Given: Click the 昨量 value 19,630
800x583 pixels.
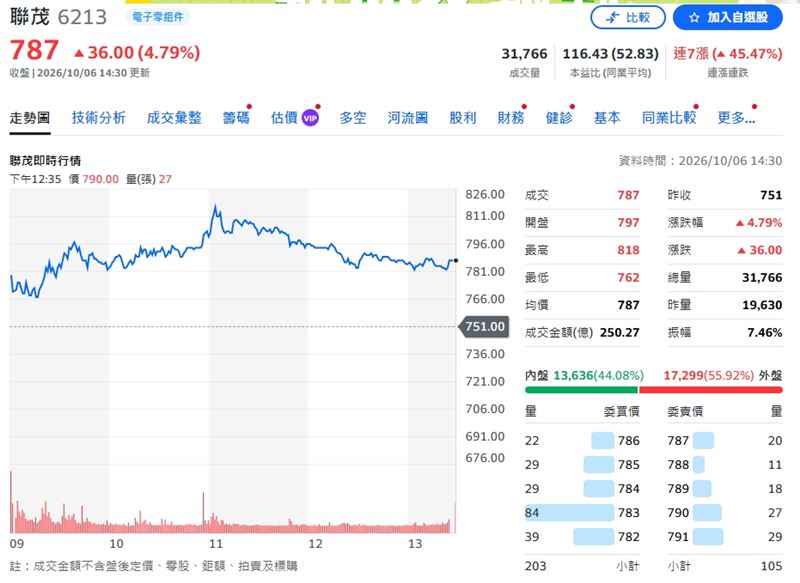Looking at the screenshot, I should (x=762, y=305).
